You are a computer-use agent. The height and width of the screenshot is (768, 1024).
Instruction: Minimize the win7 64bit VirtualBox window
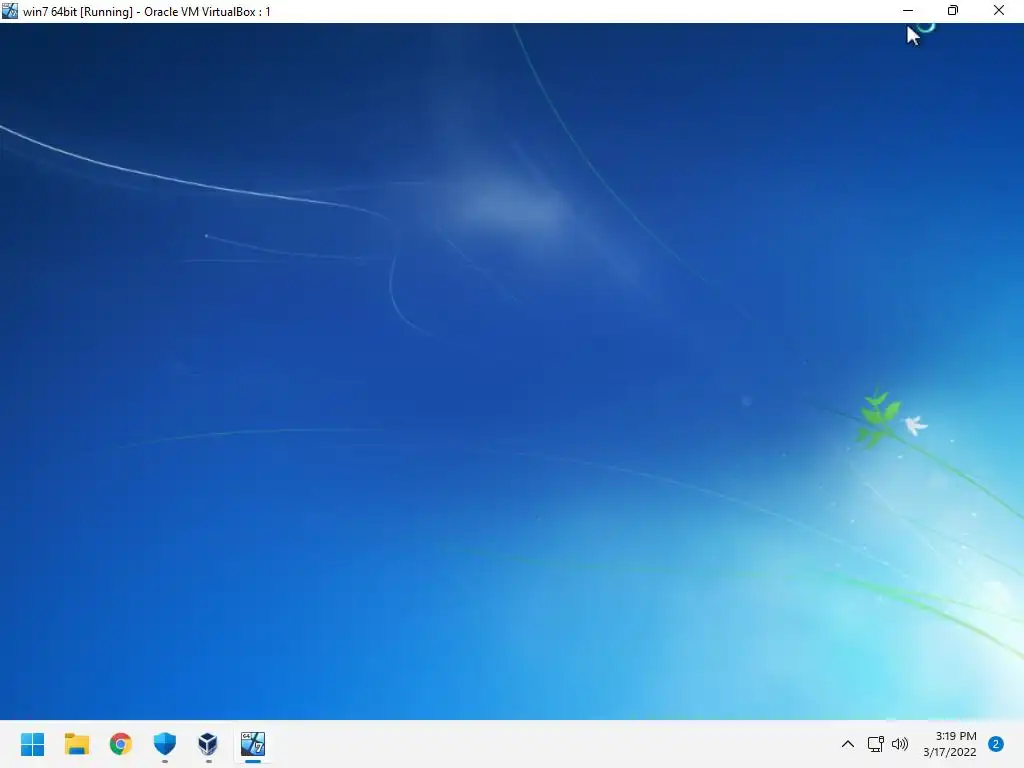(908, 10)
